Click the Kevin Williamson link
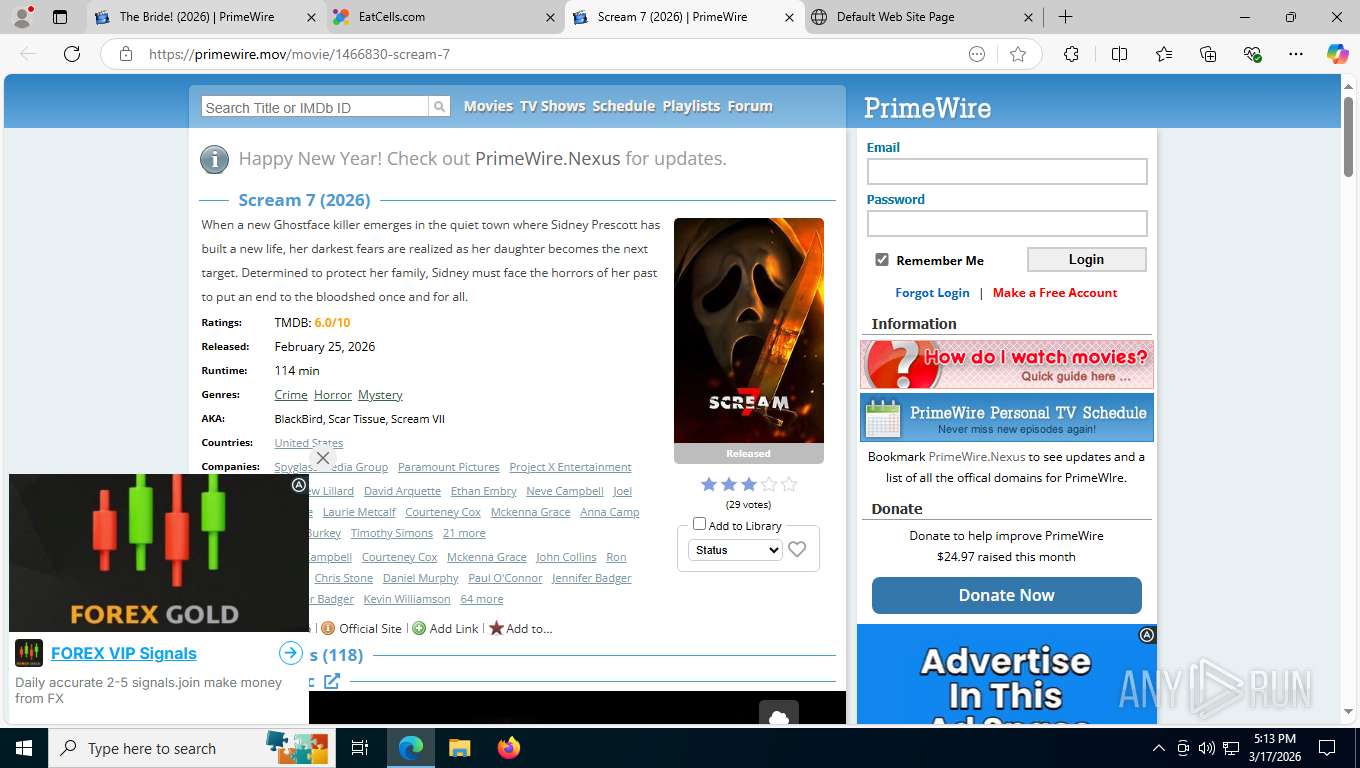The image size is (1360, 768). [x=407, y=599]
